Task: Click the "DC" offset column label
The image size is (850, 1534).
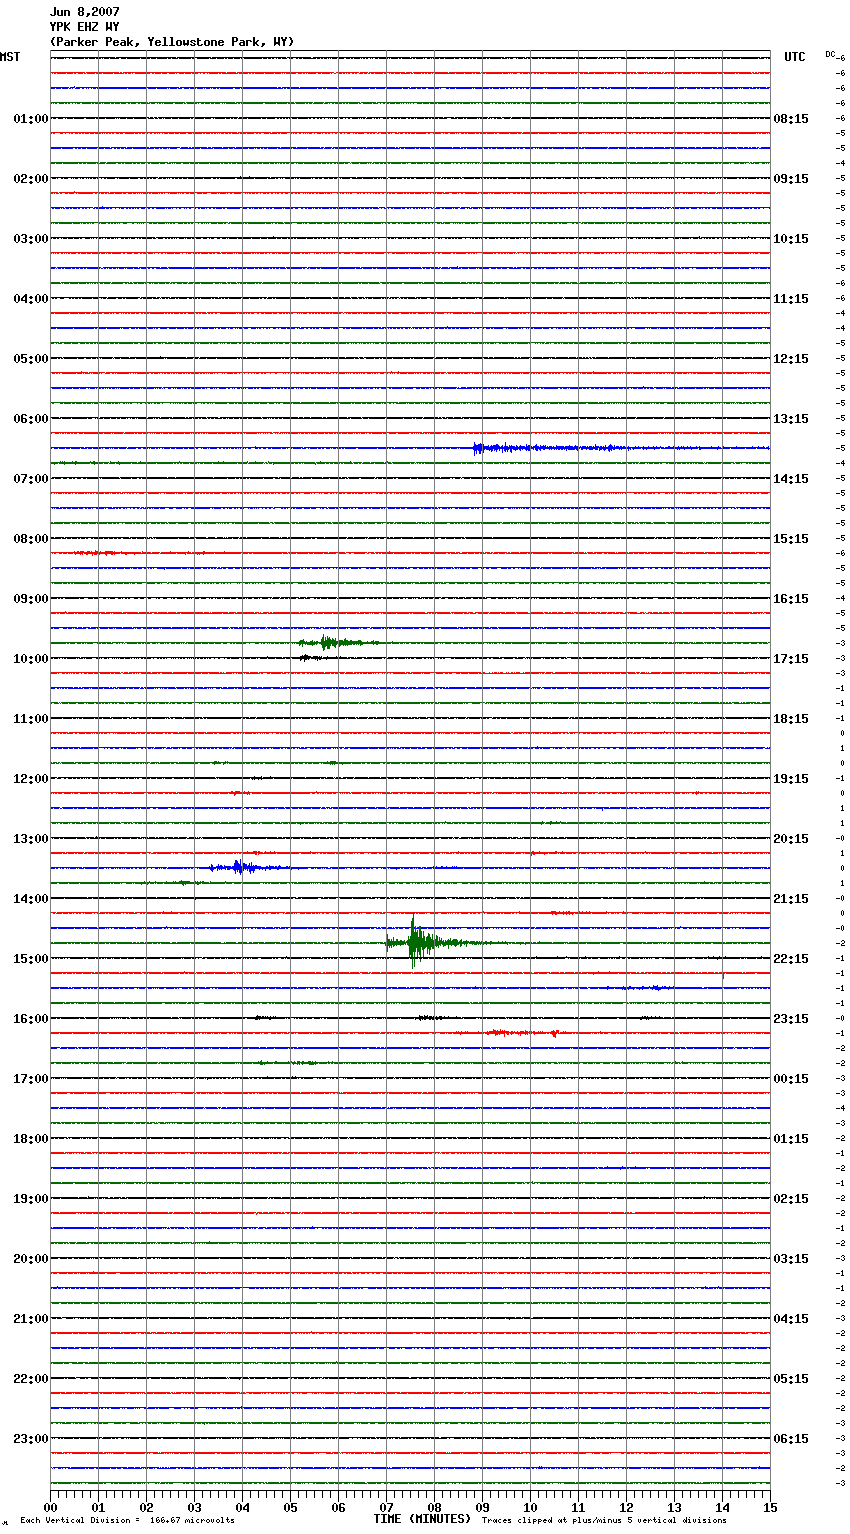Action: tap(830, 54)
